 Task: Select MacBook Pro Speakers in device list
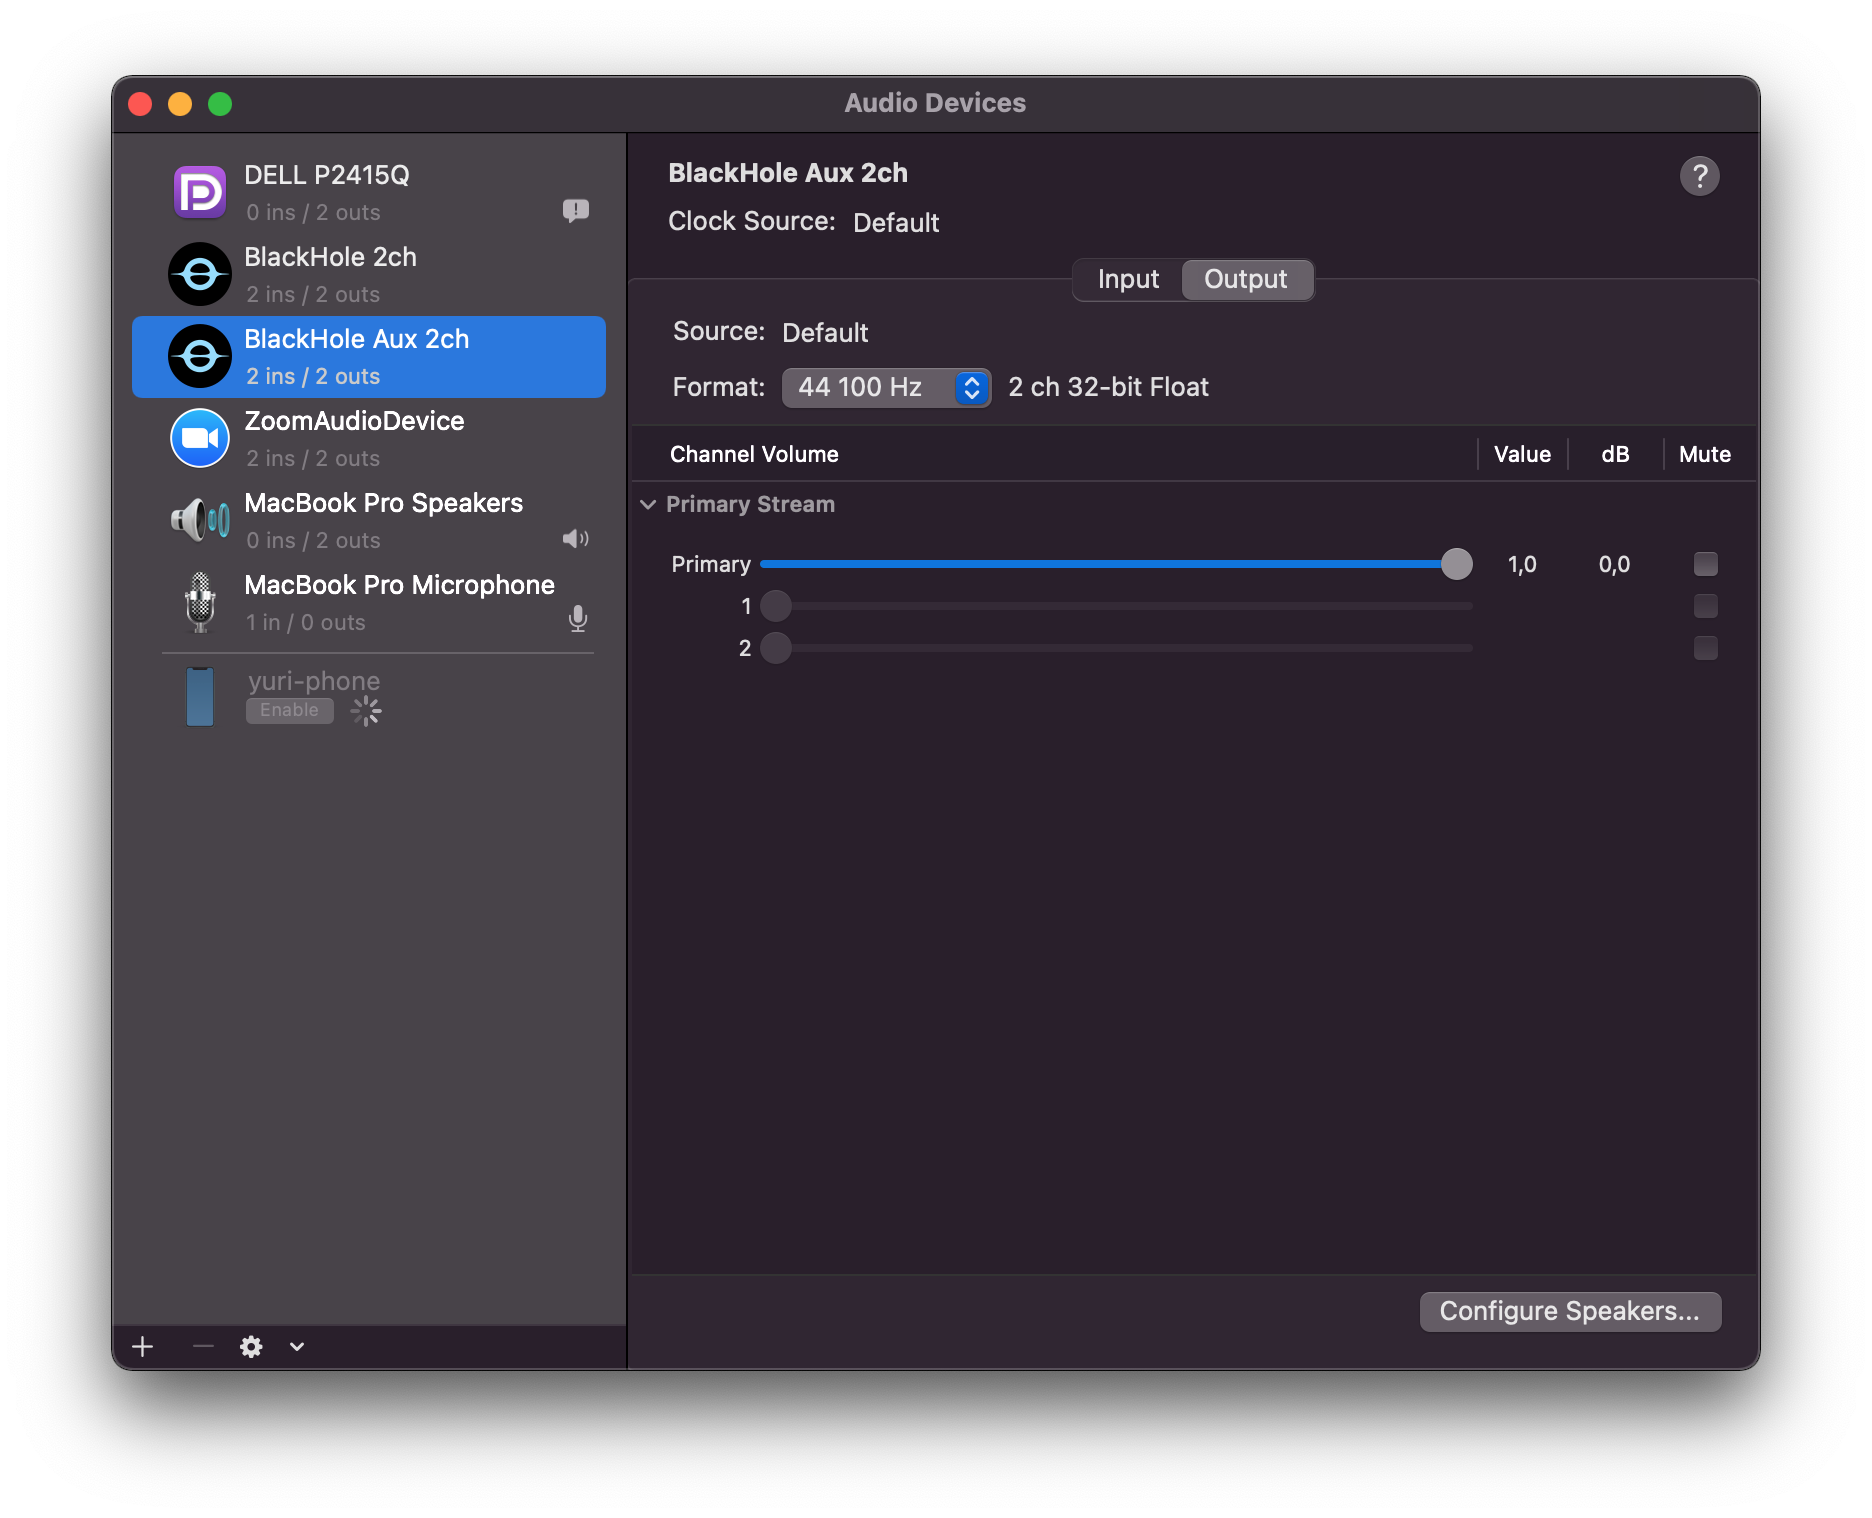[369, 520]
